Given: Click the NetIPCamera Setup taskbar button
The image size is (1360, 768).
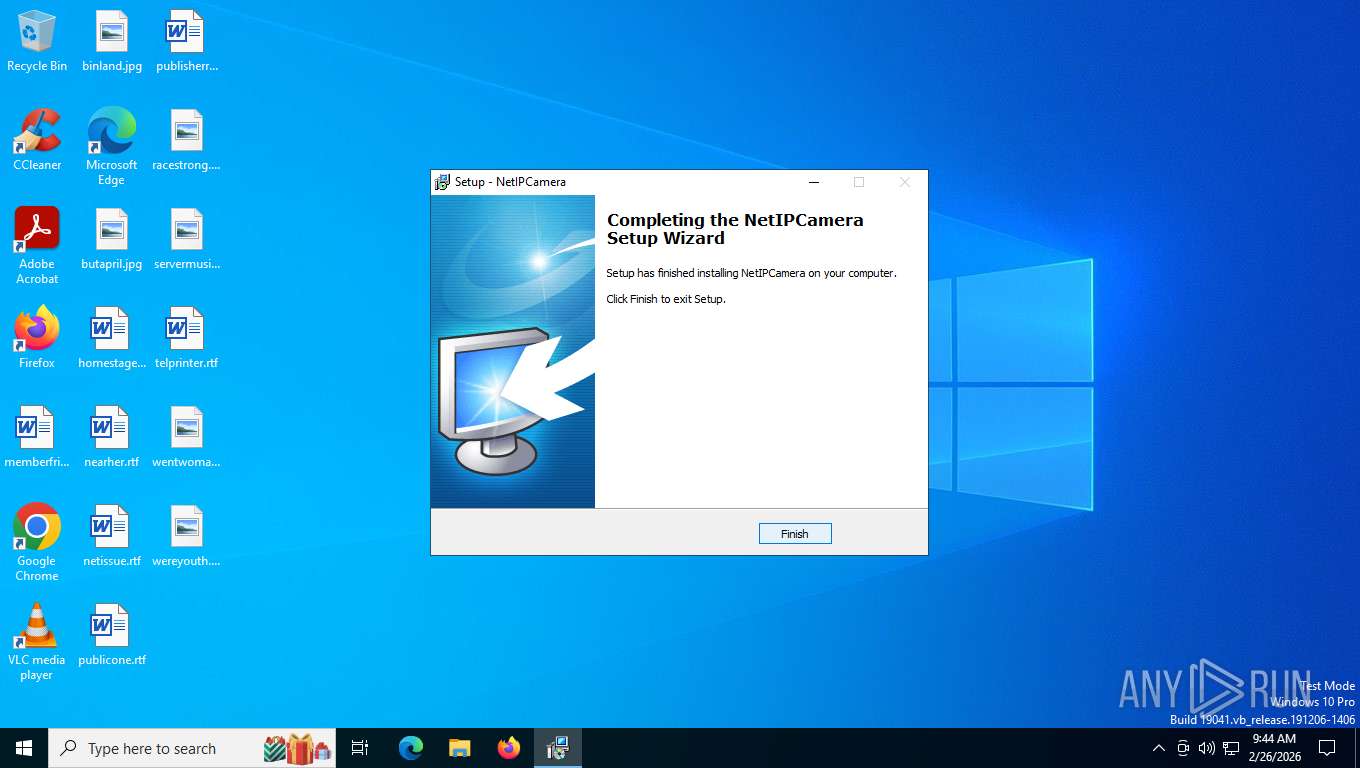Looking at the screenshot, I should coord(558,748).
